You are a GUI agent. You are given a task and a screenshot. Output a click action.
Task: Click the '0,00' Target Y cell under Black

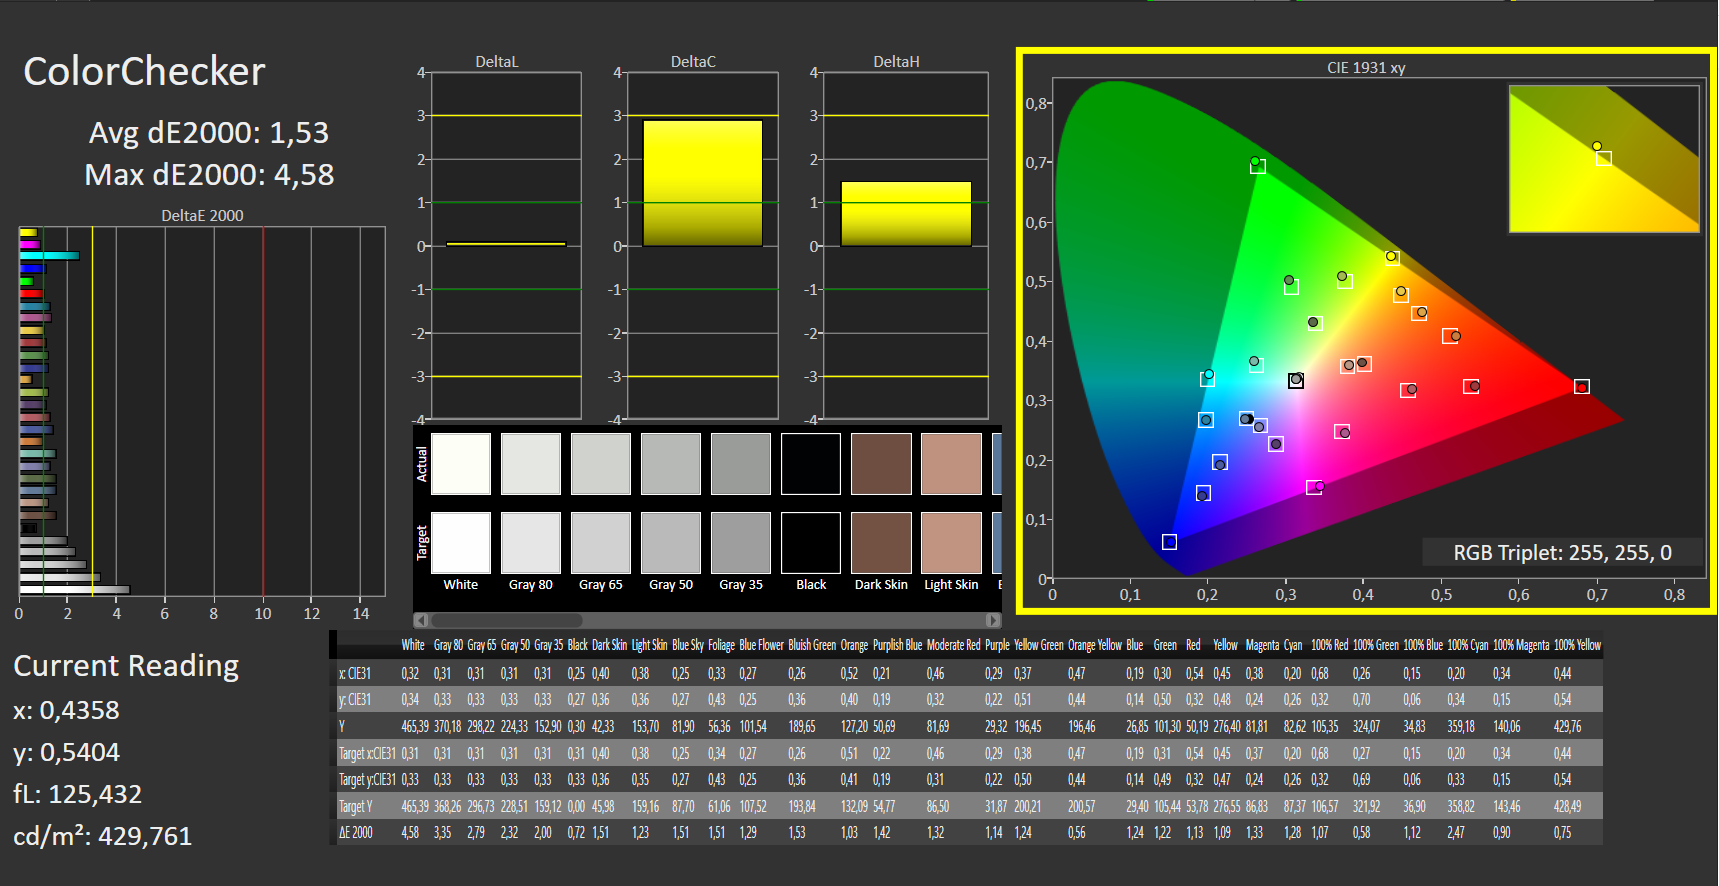(x=577, y=806)
